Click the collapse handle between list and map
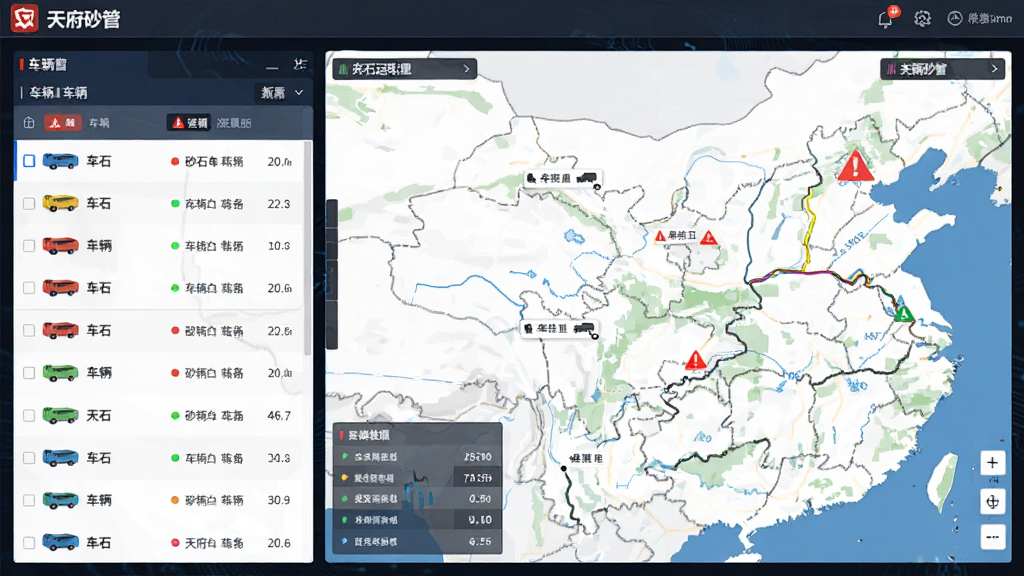1024x576 pixels. (332, 274)
